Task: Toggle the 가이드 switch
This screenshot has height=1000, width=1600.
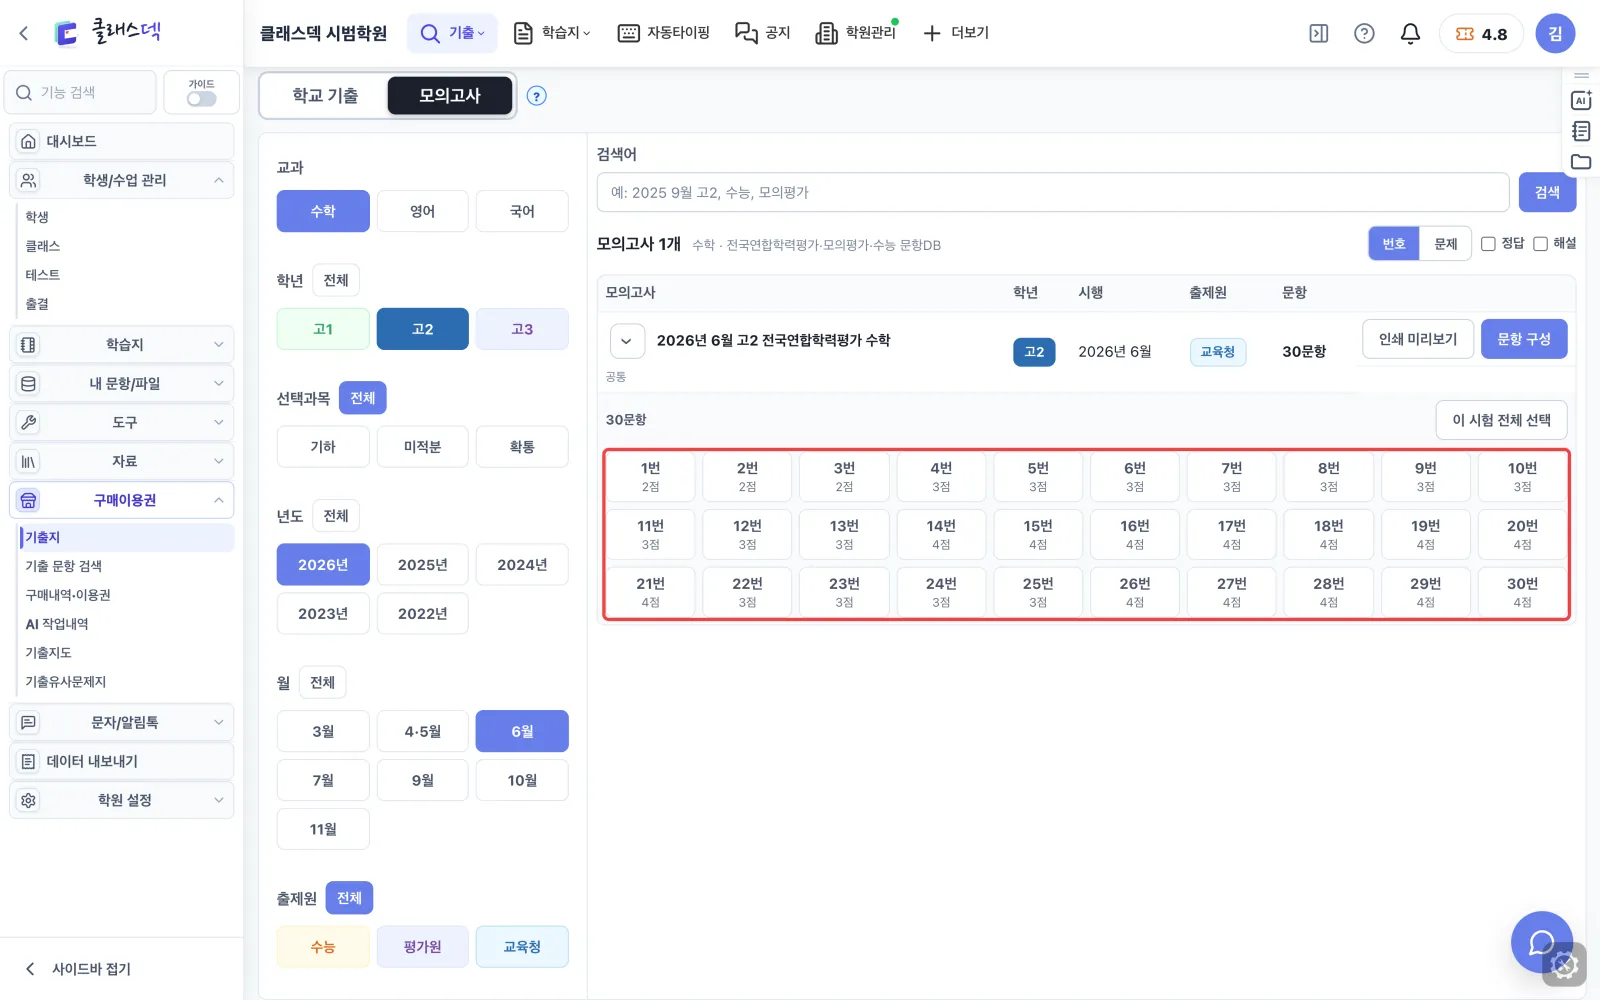Action: click(x=201, y=99)
